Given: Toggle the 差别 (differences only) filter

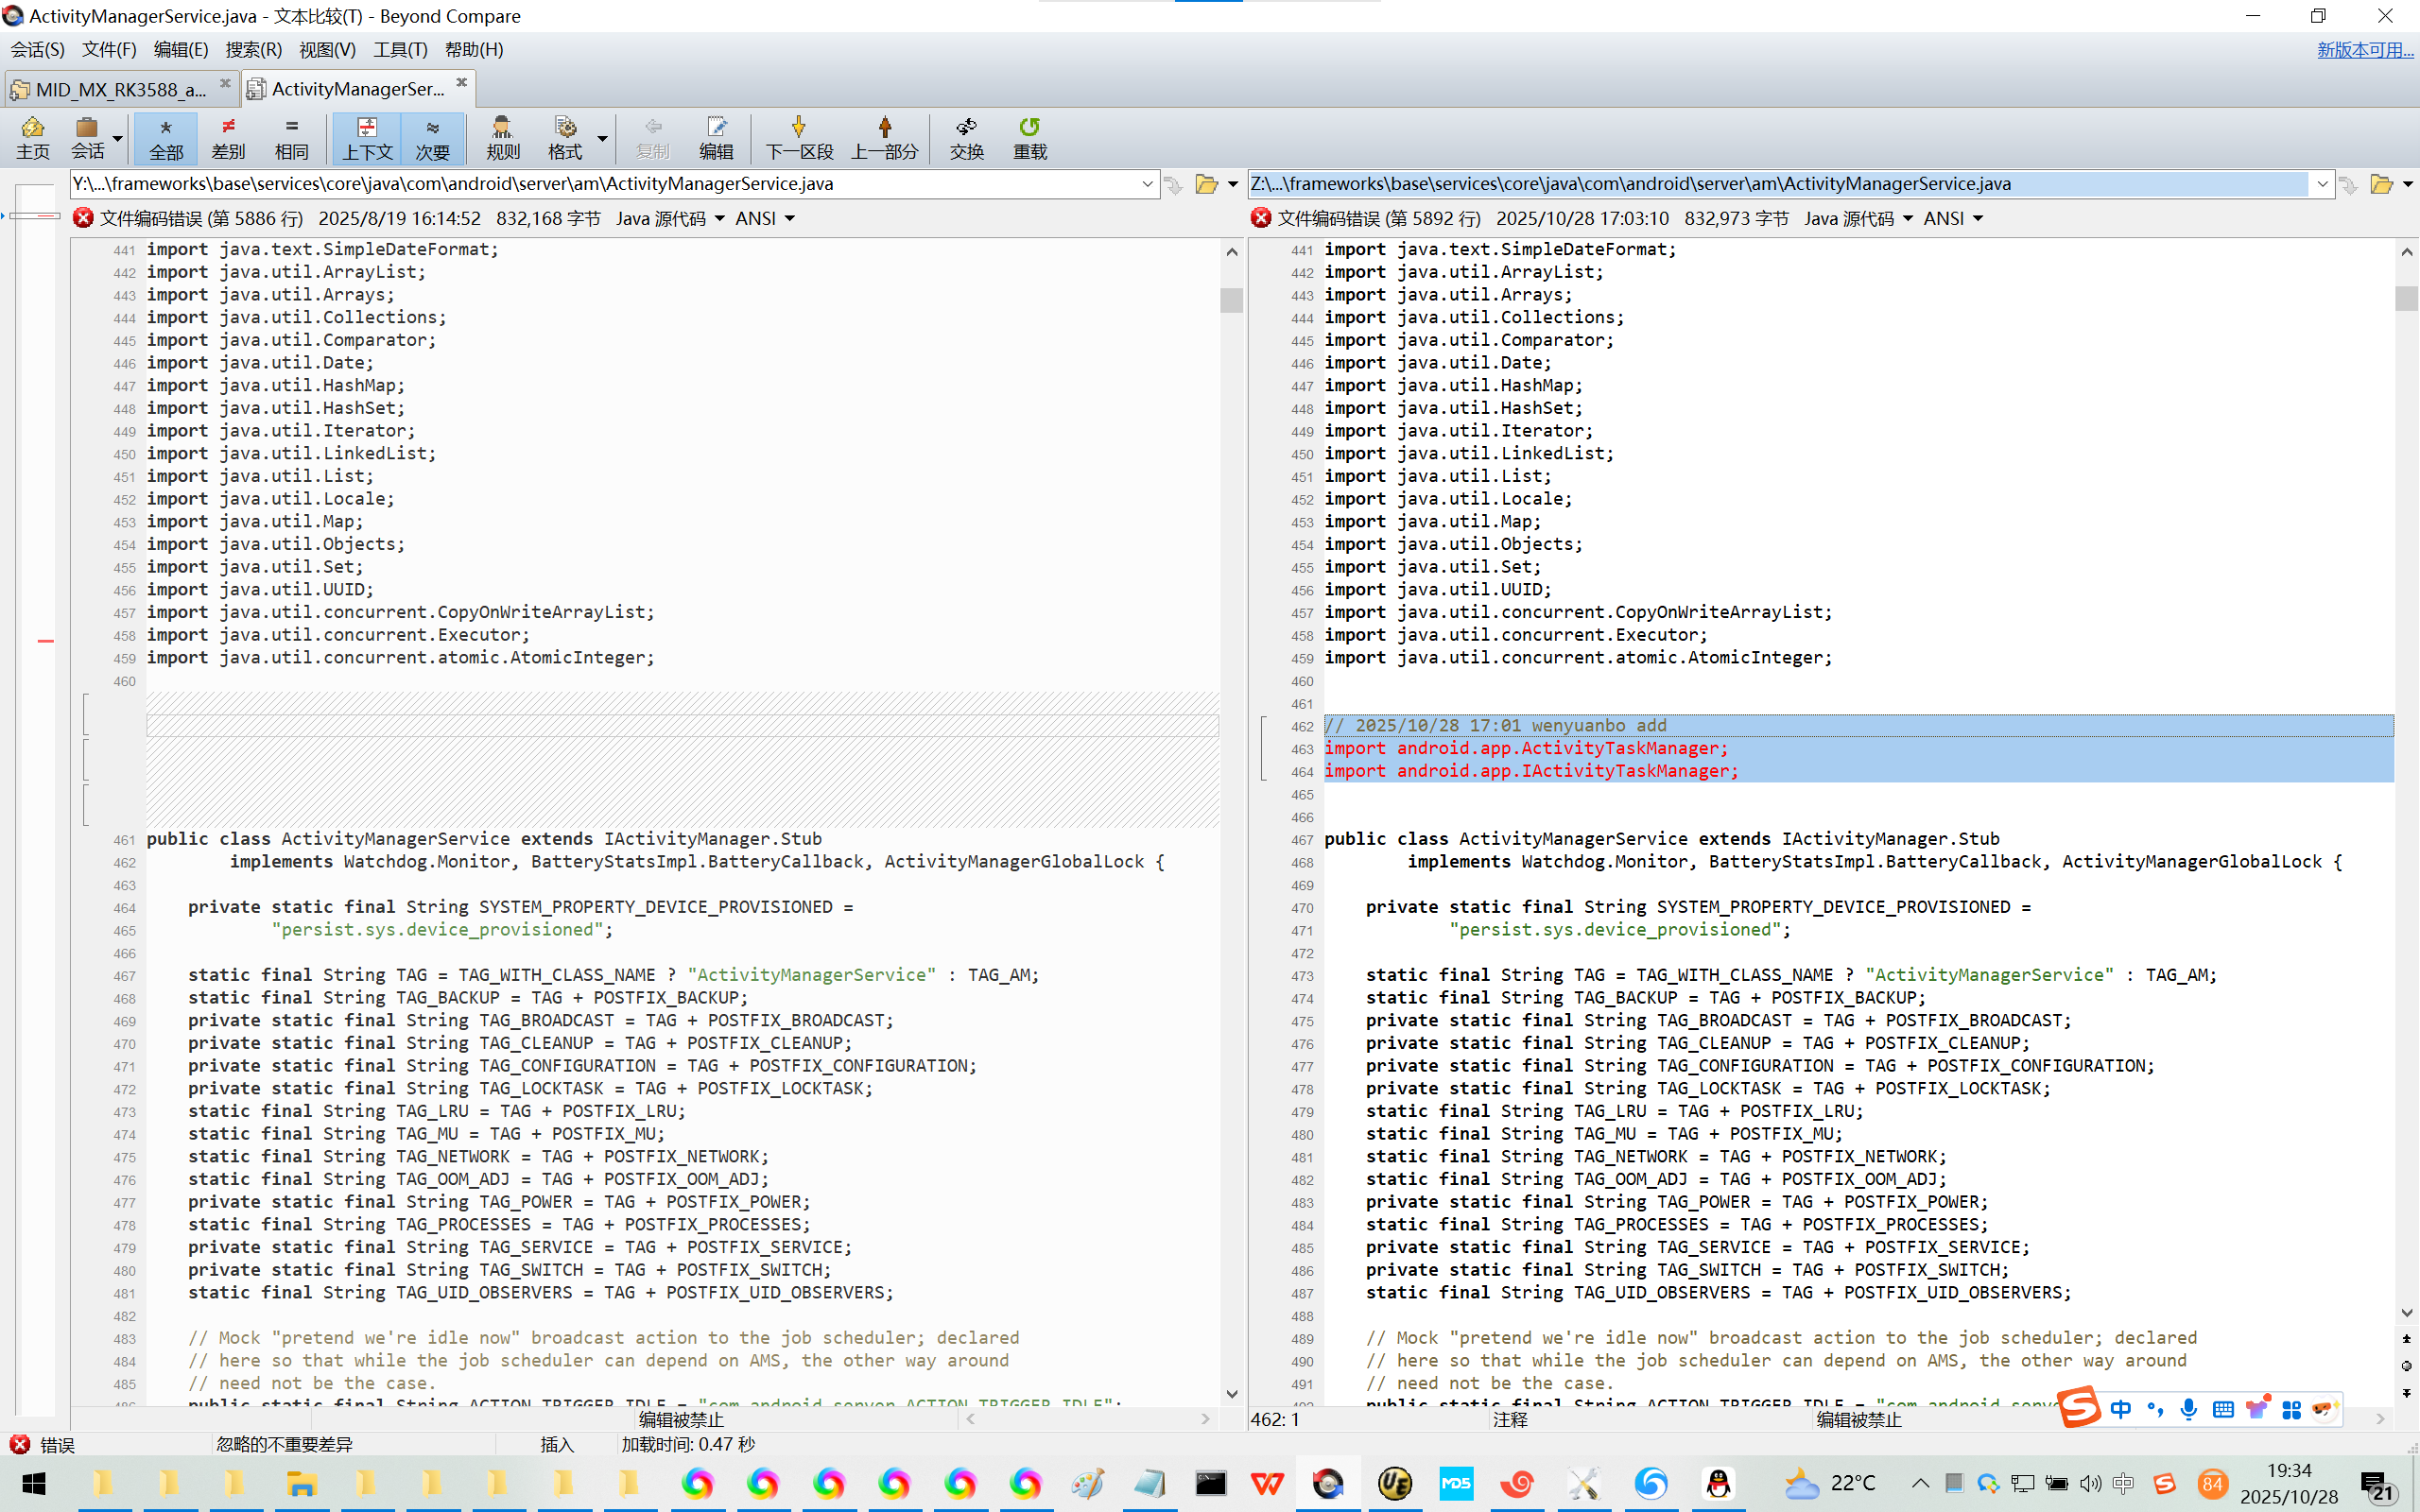Looking at the screenshot, I should tap(228, 138).
